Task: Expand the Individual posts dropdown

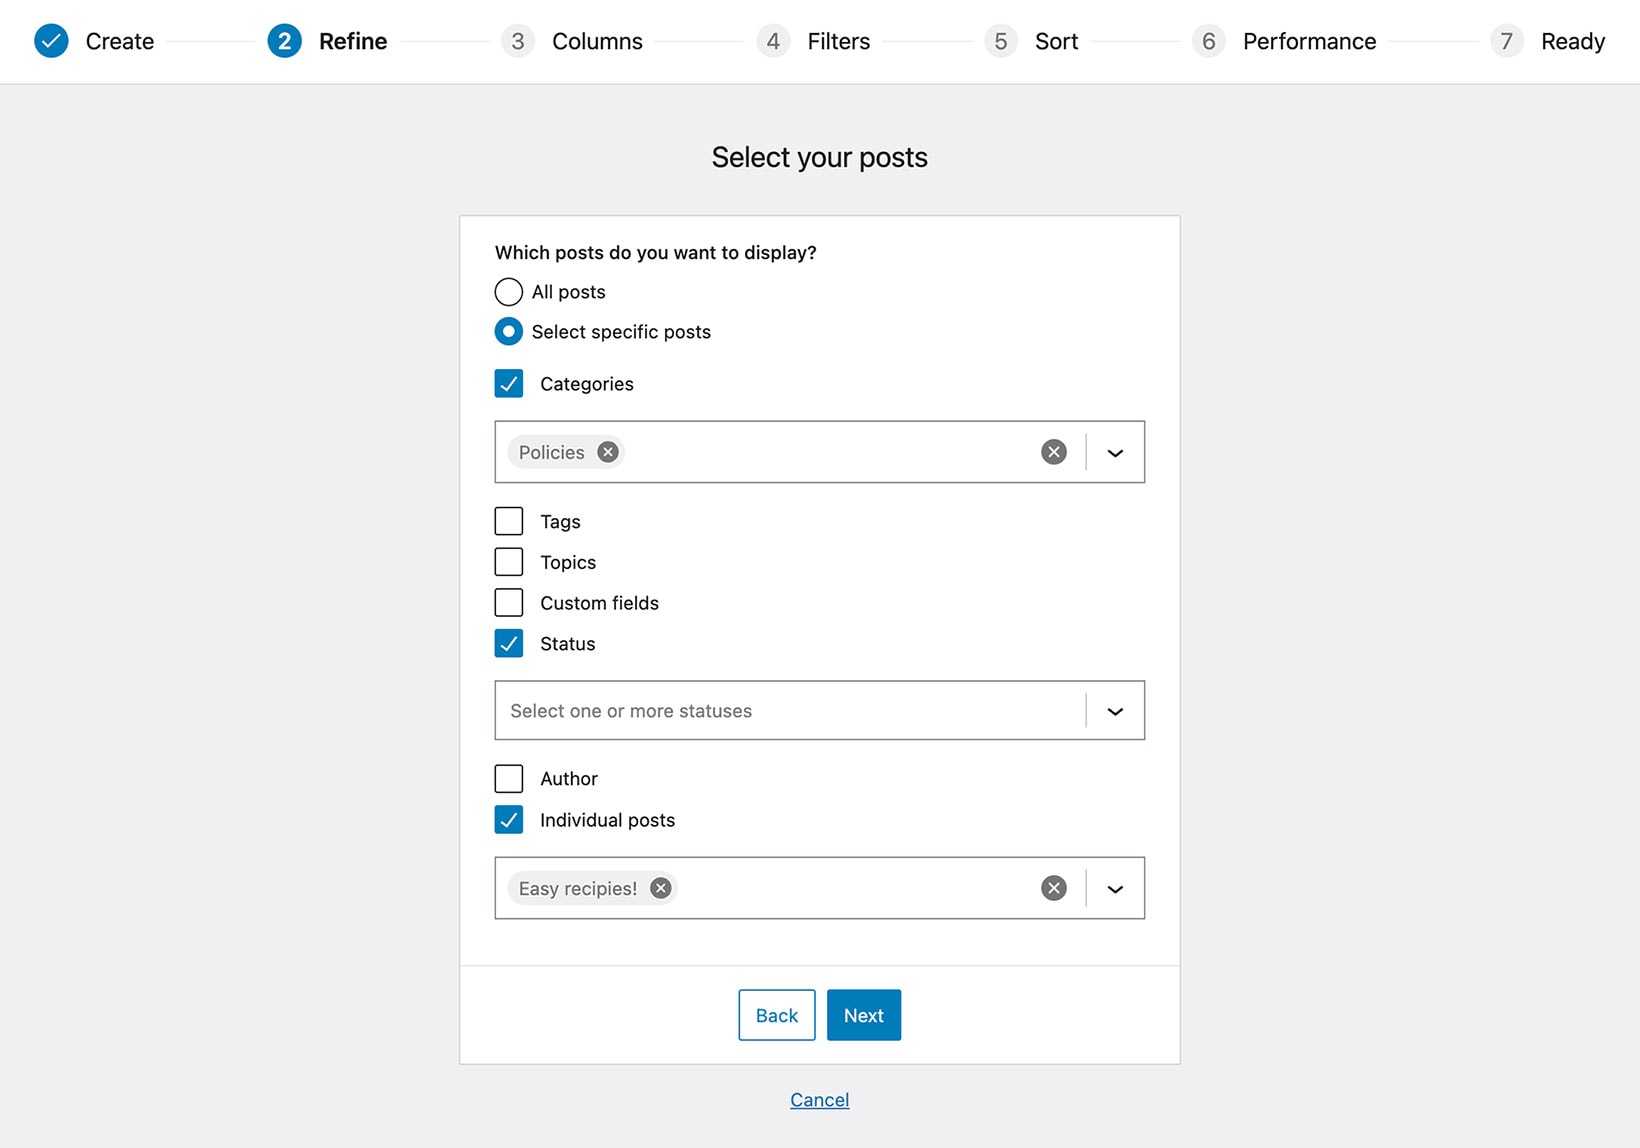Action: [x=1115, y=888]
